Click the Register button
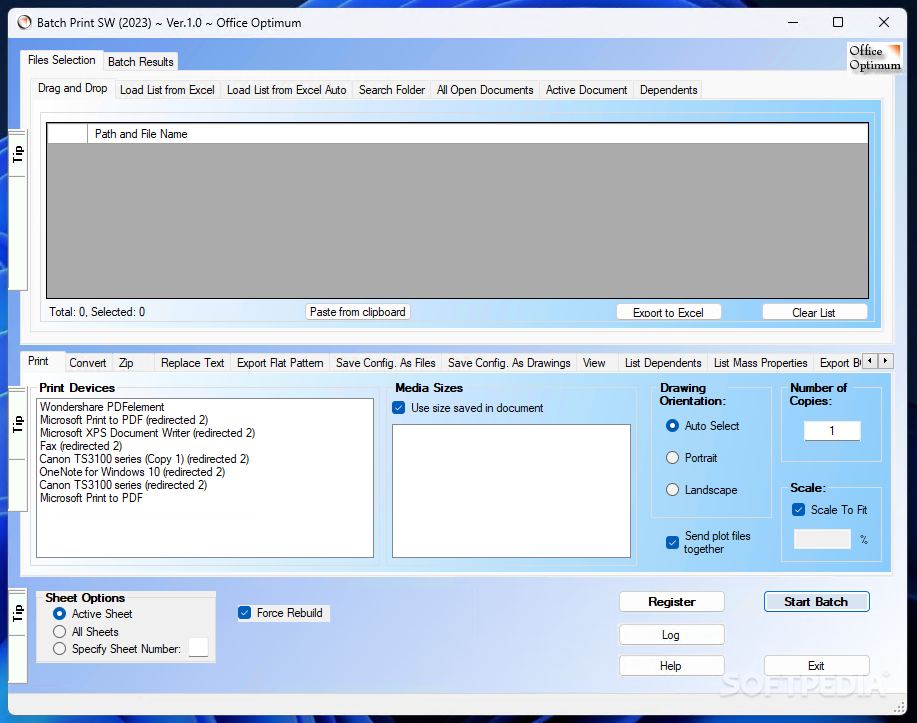 click(671, 601)
